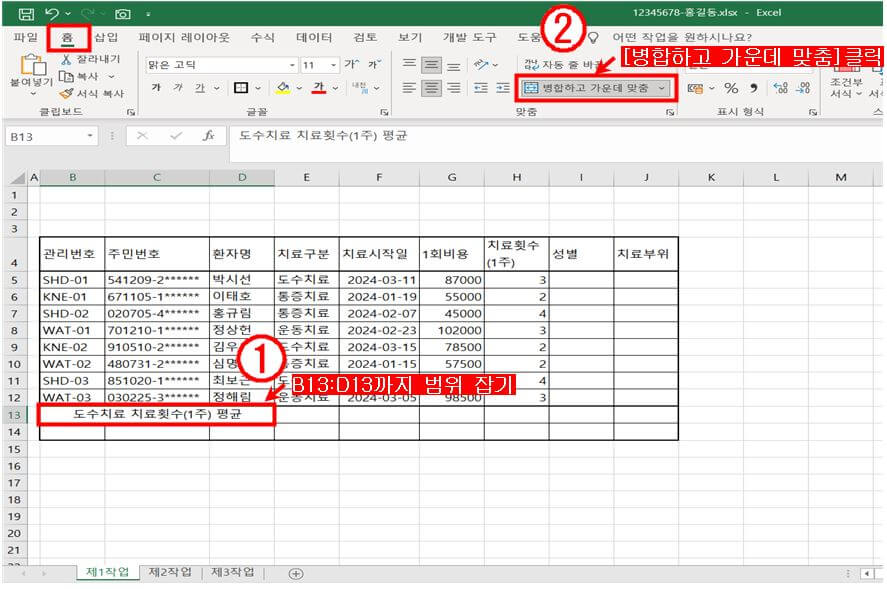The width and height of the screenshot is (887, 589).
Task: Click the Save icon in quick access toolbar
Action: click(x=26, y=14)
